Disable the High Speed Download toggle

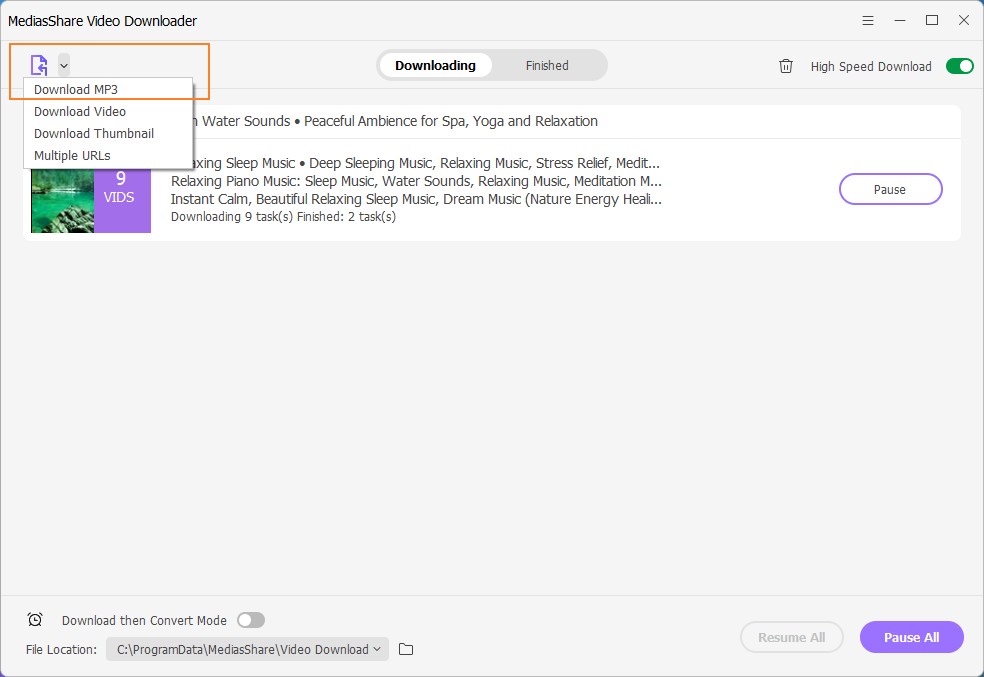959,66
